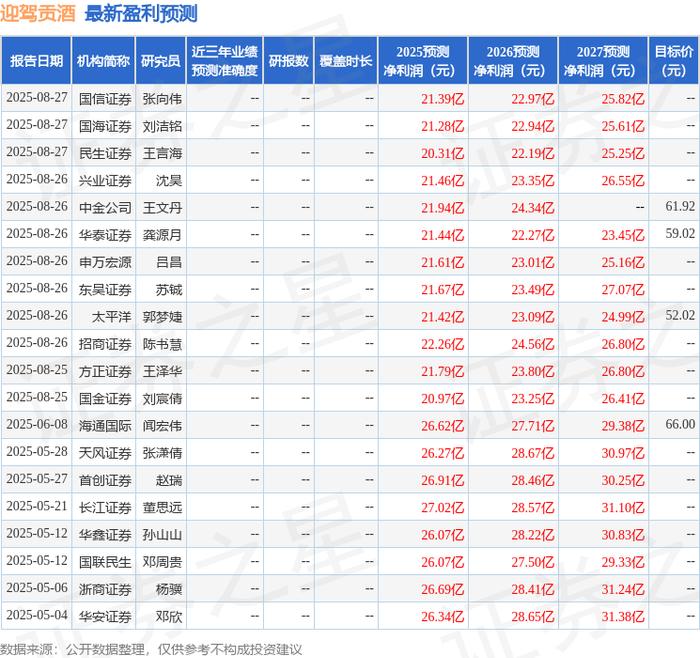This screenshot has width=700, height=658.
Task: Click institution name 方正证券
Action: coord(105,371)
